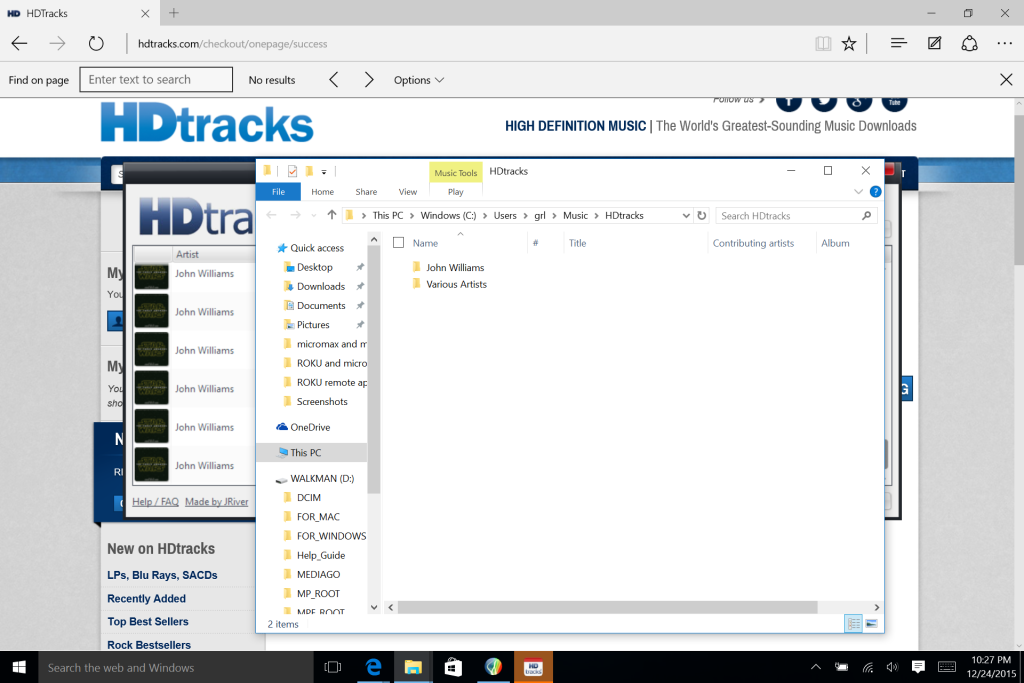Screen dimensions: 1024x683
Task: Click the horizontal scrollbar in file list
Action: point(607,607)
